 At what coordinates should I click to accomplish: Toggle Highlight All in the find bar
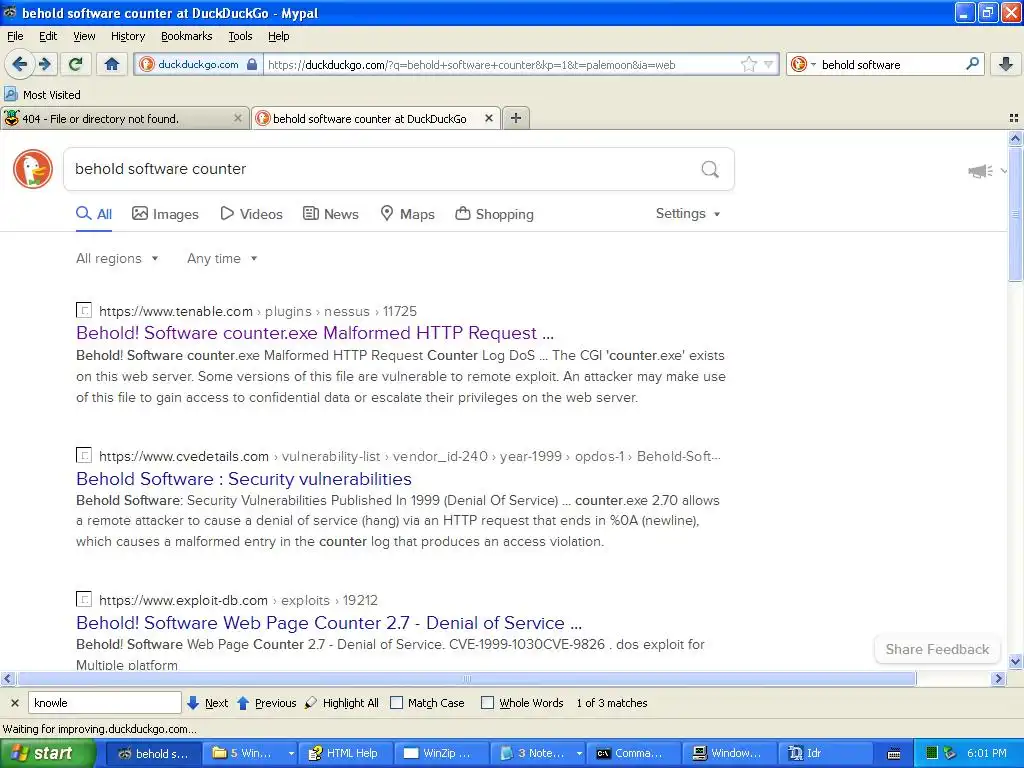coord(342,703)
